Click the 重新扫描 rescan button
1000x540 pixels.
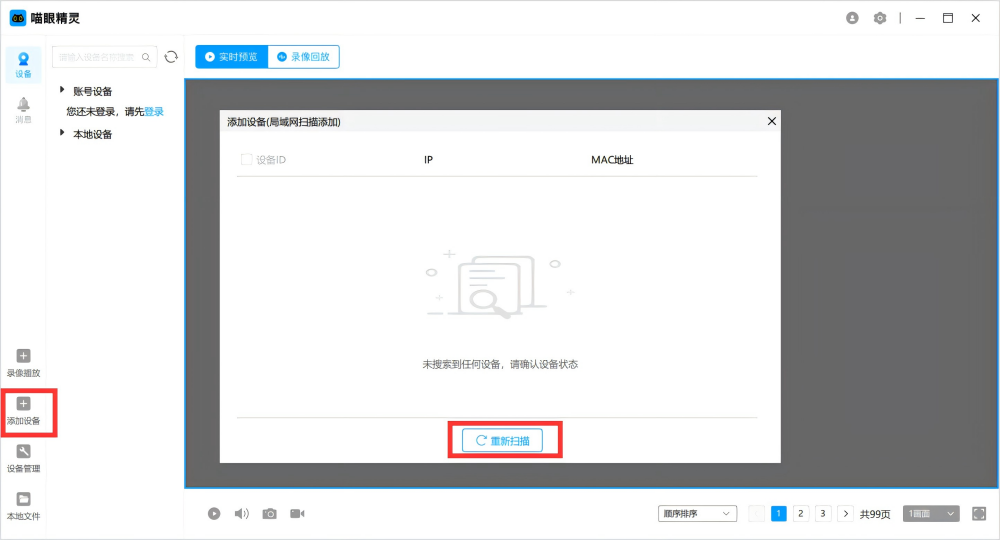pos(503,440)
